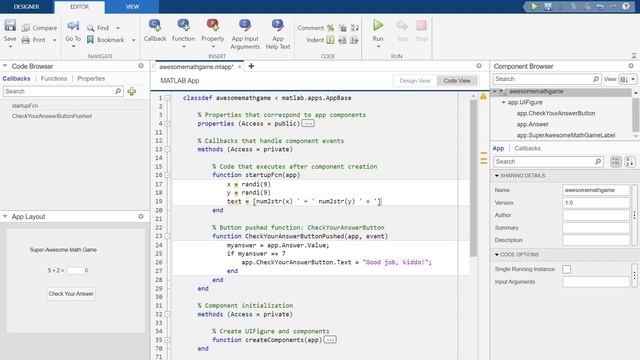Collapse the Code Options section
640x360 pixels.
click(497, 254)
